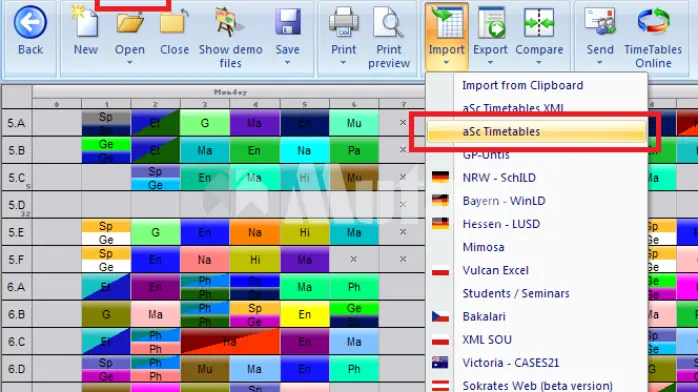
Task: Click the Back arrow icon
Action: point(30,22)
